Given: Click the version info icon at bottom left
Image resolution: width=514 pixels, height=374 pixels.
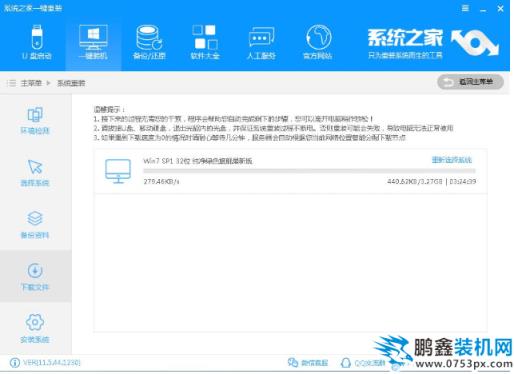Looking at the screenshot, I should [x=15, y=363].
